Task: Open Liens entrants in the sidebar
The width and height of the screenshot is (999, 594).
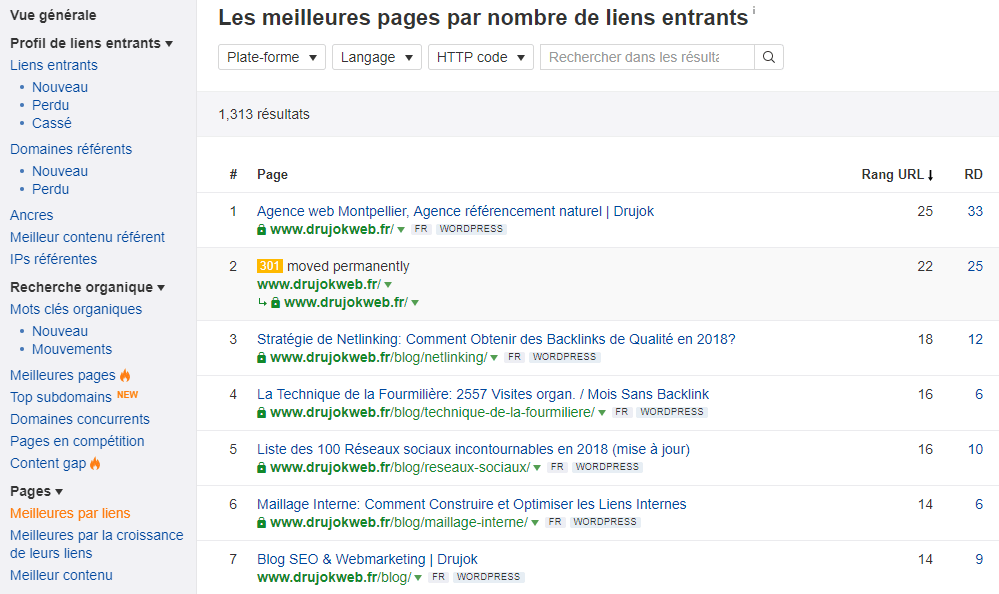Action: (54, 65)
